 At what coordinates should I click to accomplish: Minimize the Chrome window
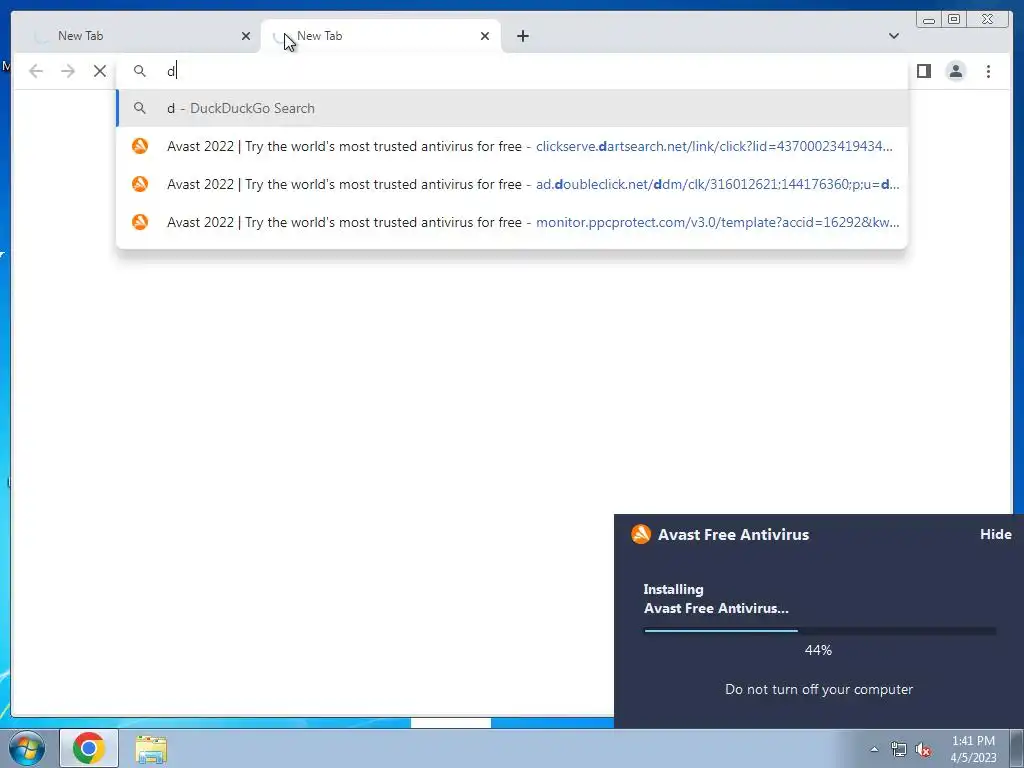(x=929, y=20)
